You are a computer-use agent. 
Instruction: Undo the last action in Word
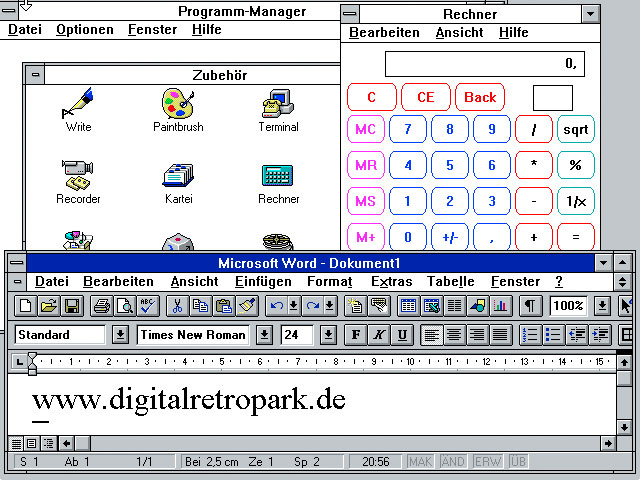click(x=277, y=306)
